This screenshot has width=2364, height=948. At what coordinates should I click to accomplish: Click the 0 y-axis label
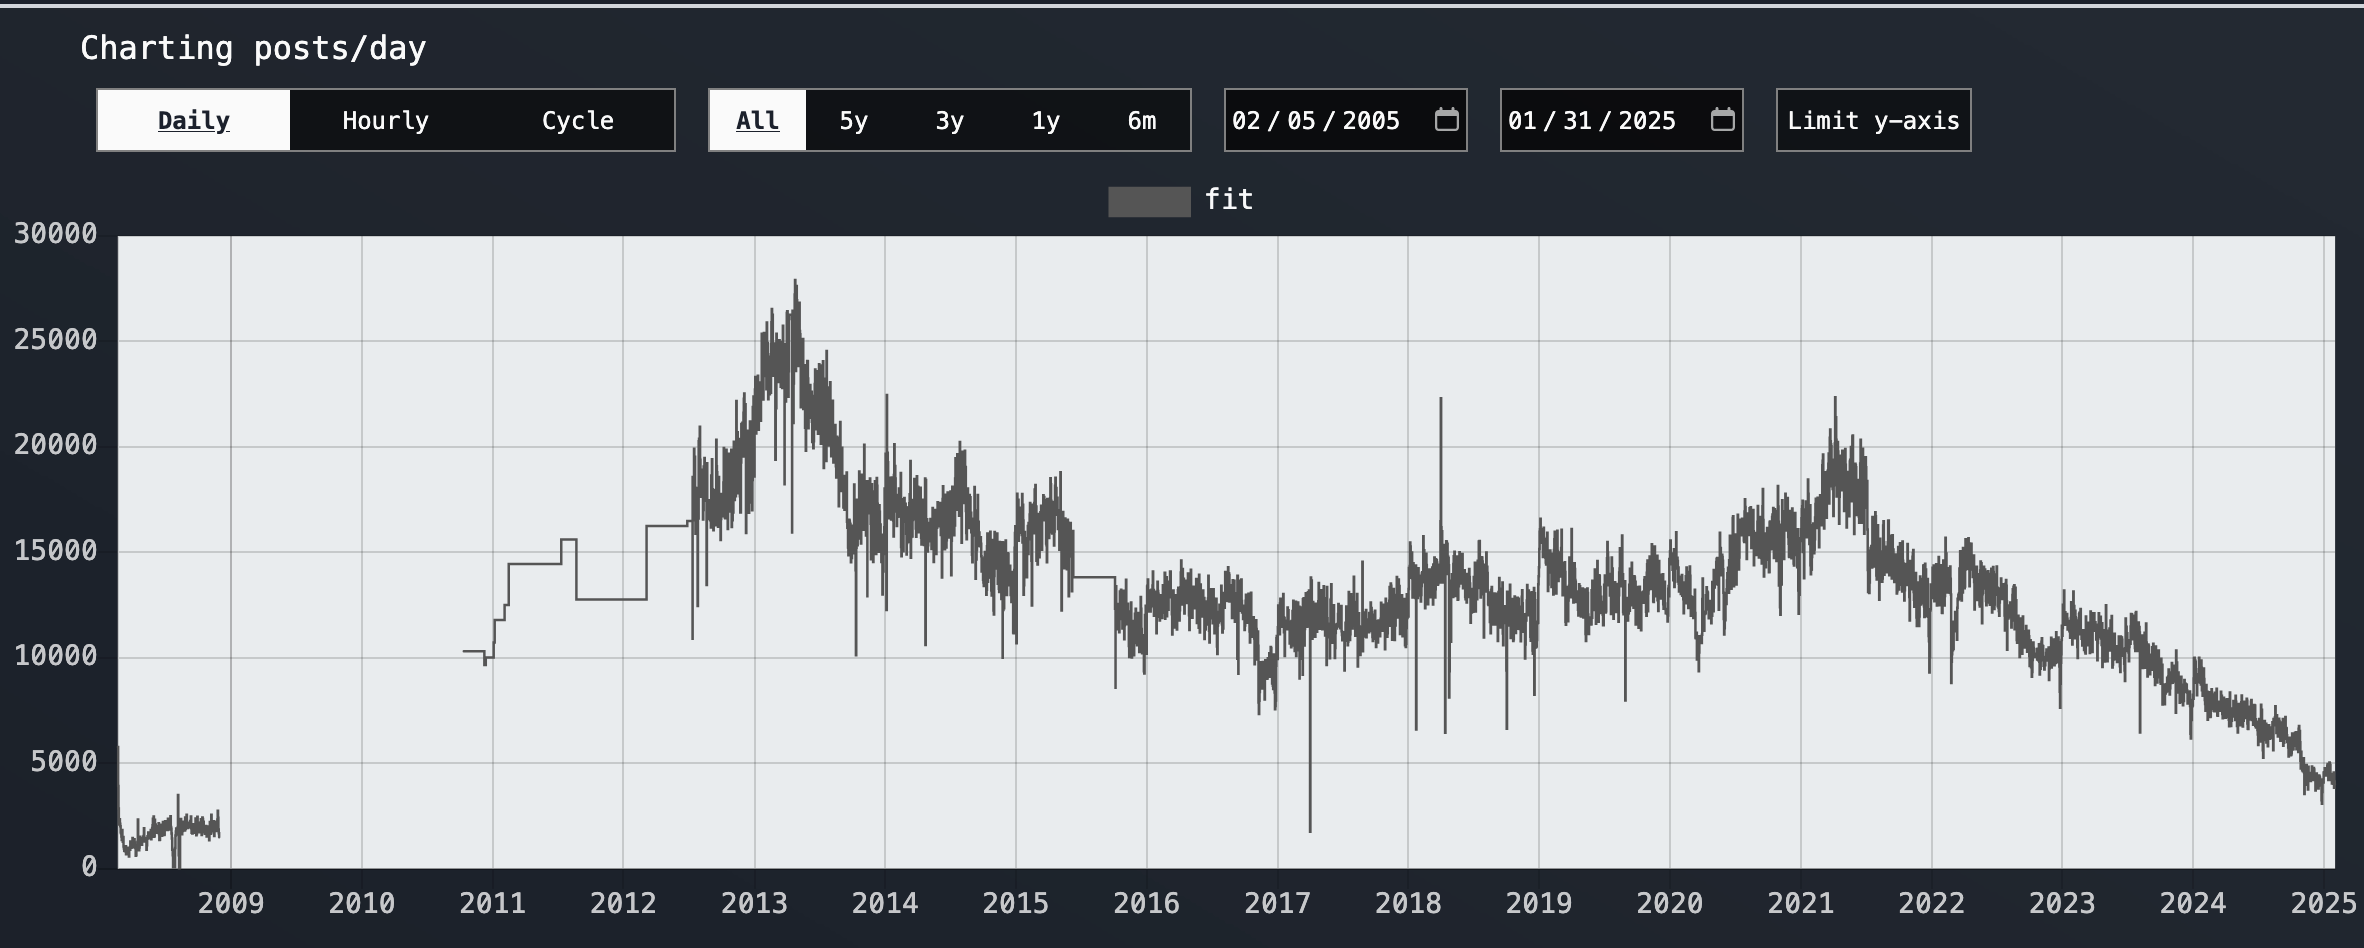coord(89,867)
